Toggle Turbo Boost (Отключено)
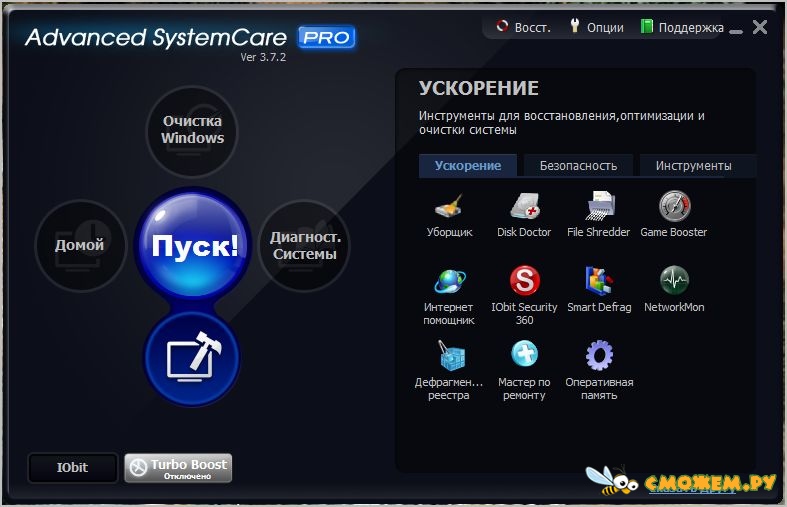 pos(178,468)
